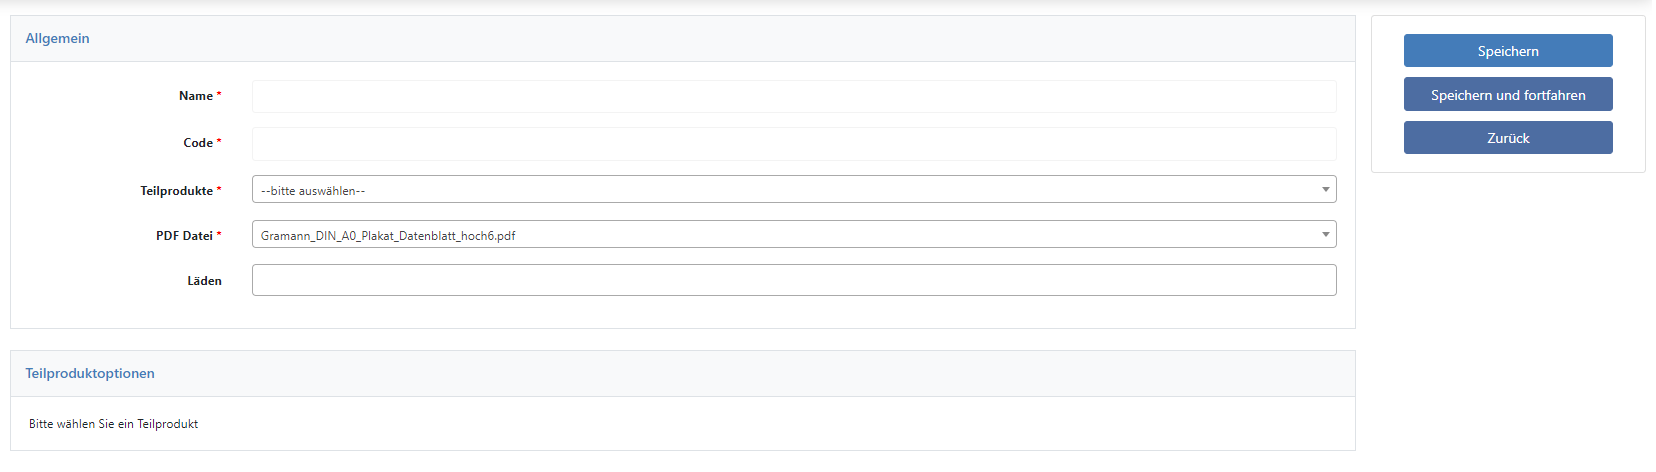Click the Speichern button

coord(1508,51)
